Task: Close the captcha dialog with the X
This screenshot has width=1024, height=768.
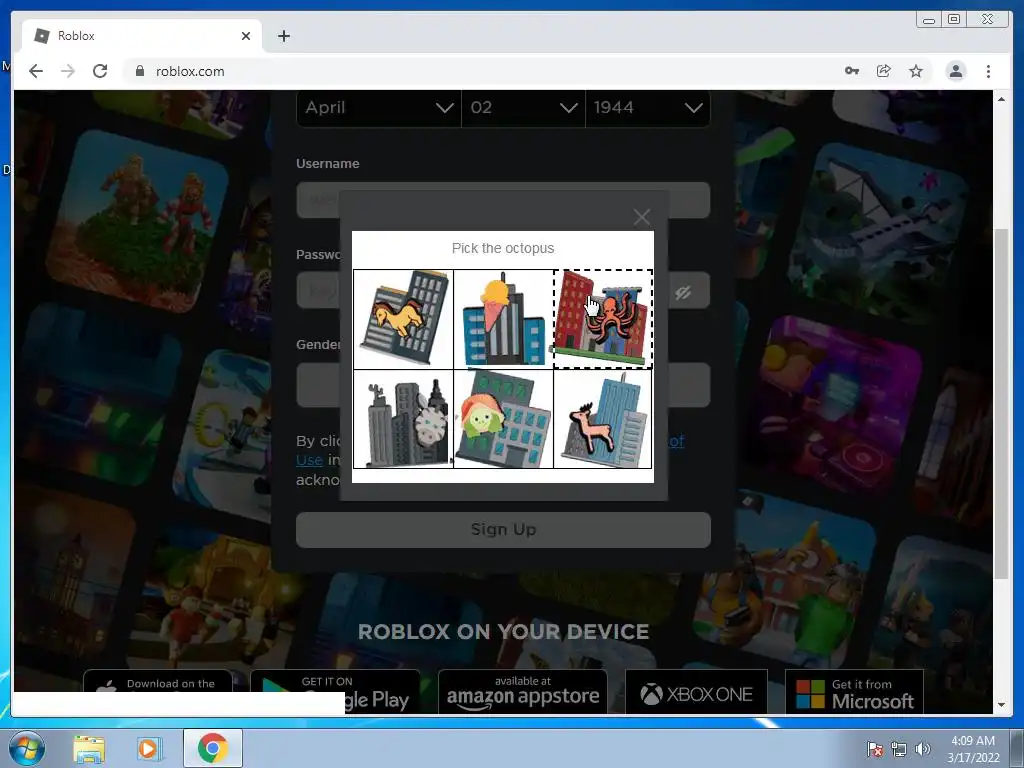Action: (641, 217)
